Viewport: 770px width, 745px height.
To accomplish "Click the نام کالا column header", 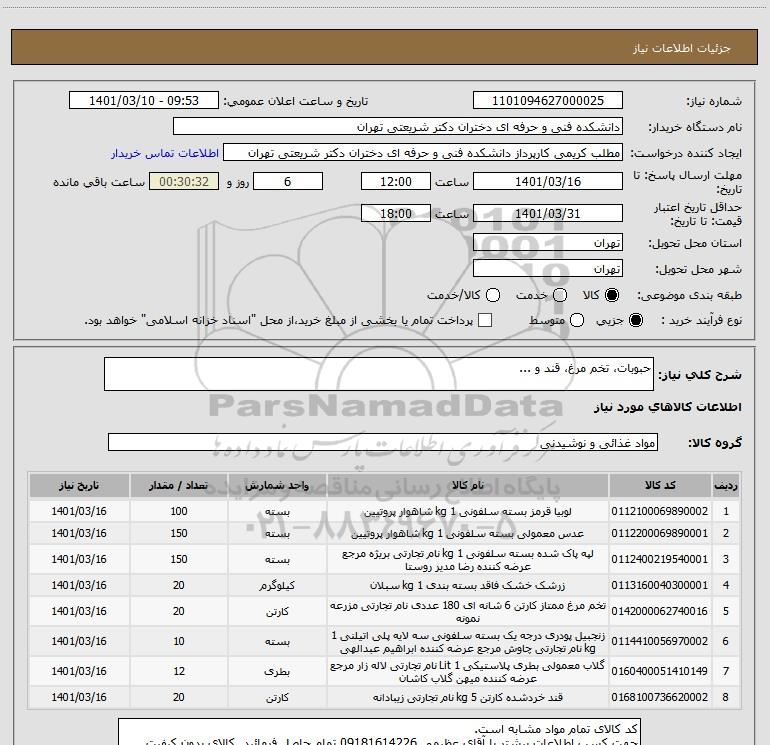I will coord(468,486).
